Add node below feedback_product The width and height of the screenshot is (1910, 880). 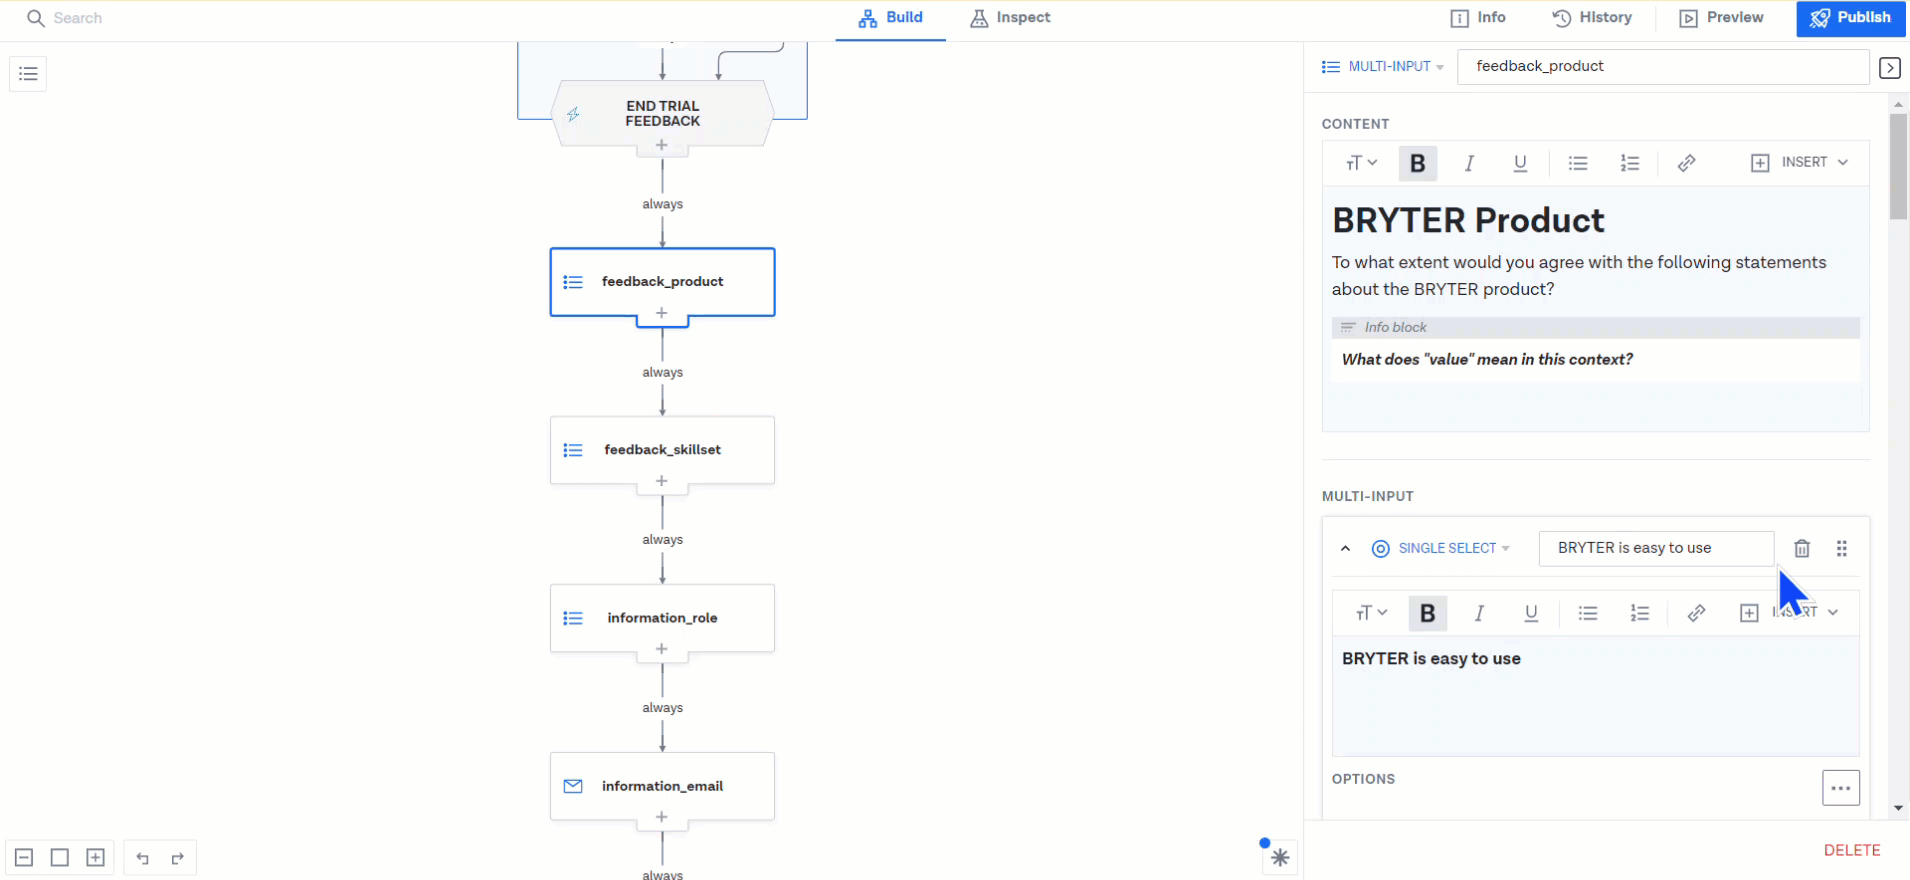pos(662,313)
